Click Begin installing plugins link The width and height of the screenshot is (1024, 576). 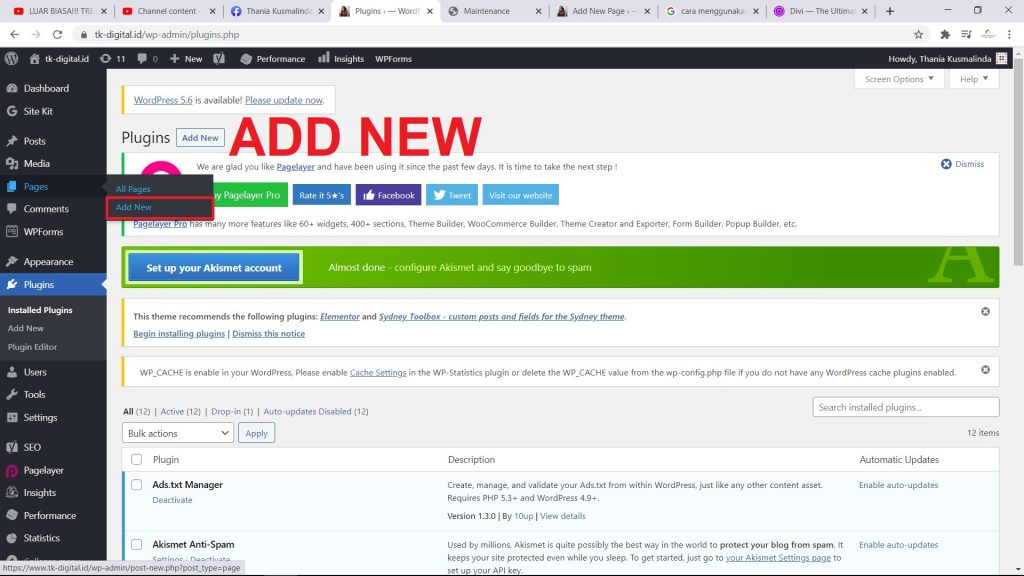pyautogui.click(x=179, y=334)
